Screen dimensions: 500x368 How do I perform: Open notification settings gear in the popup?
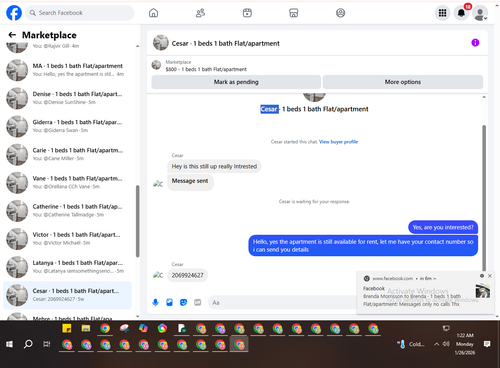pos(482,276)
